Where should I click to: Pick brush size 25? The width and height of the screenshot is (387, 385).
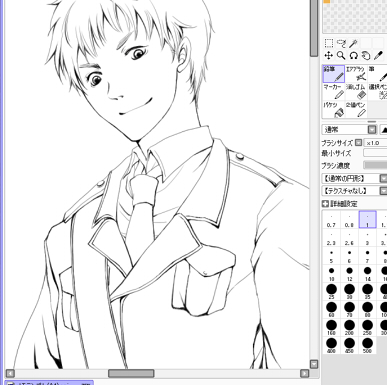331,292
